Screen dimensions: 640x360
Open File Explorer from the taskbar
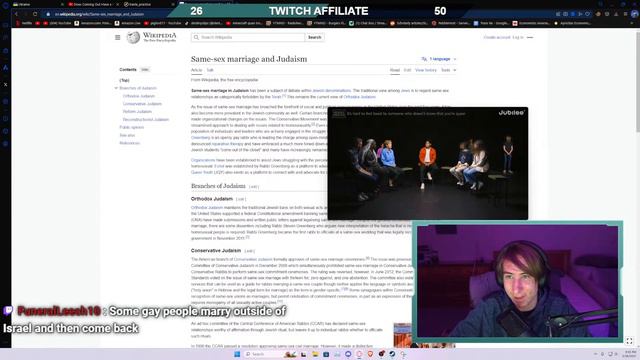(315, 354)
